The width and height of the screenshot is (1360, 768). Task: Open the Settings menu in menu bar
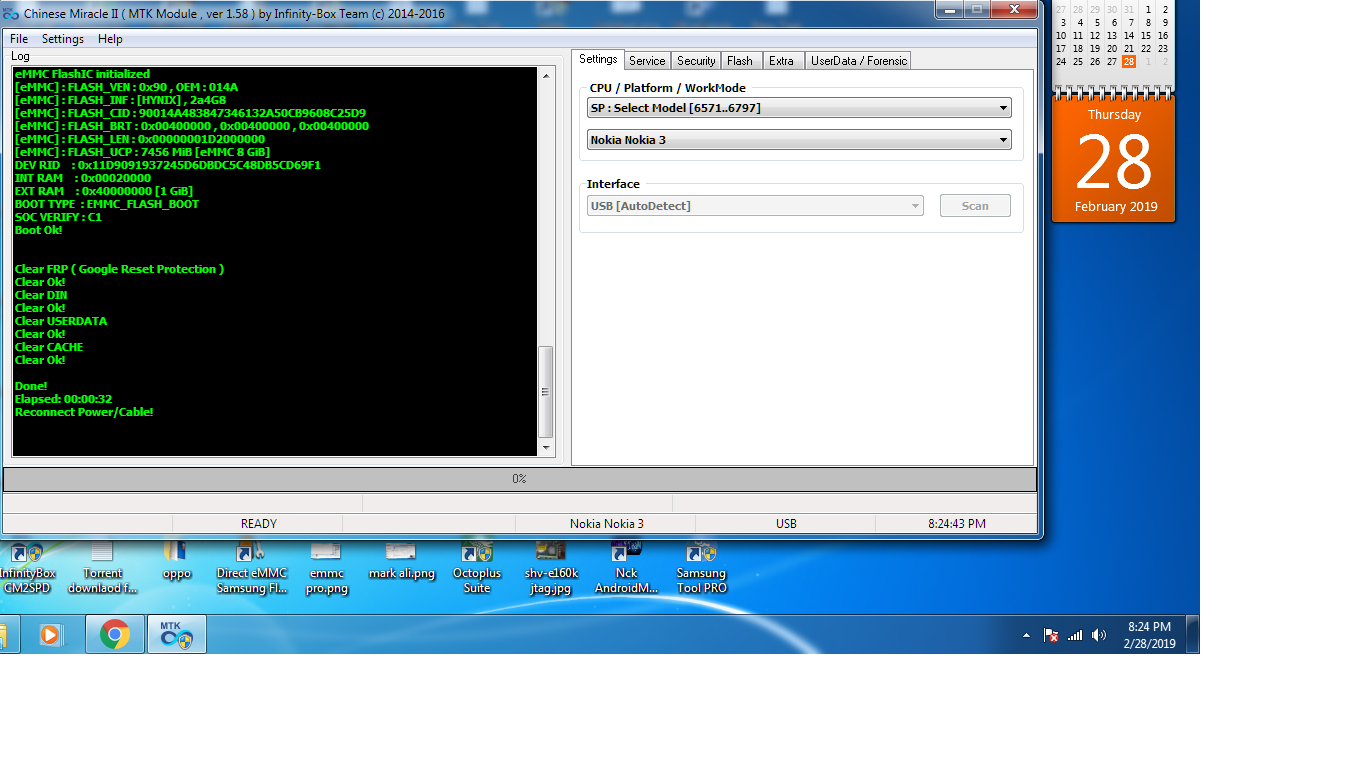(x=63, y=39)
